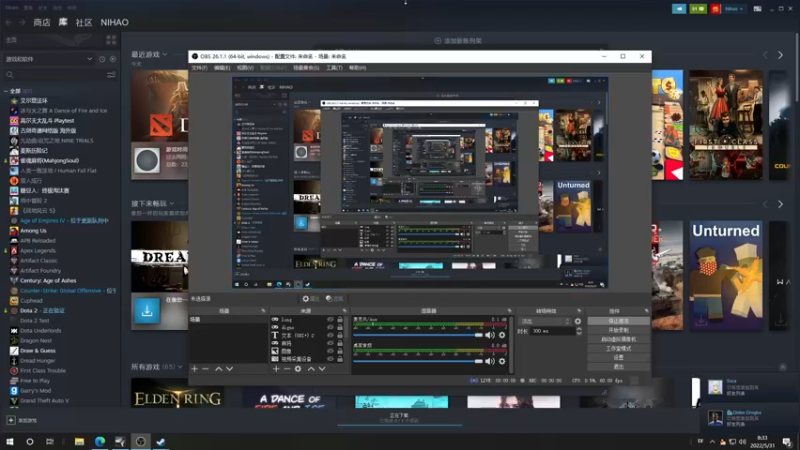Viewport: 800px width, 450px height.
Task: Click Steam plus icon to add a game
Action: click(x=11, y=420)
